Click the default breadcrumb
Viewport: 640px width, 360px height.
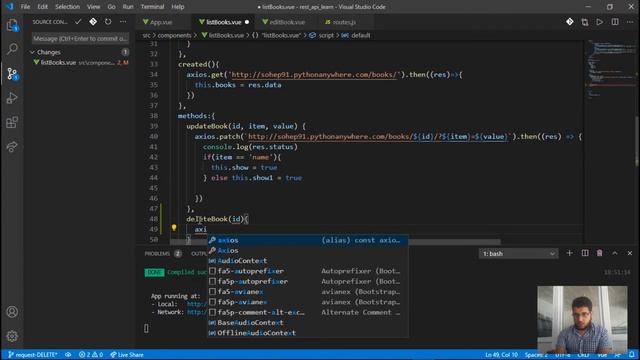click(361, 36)
